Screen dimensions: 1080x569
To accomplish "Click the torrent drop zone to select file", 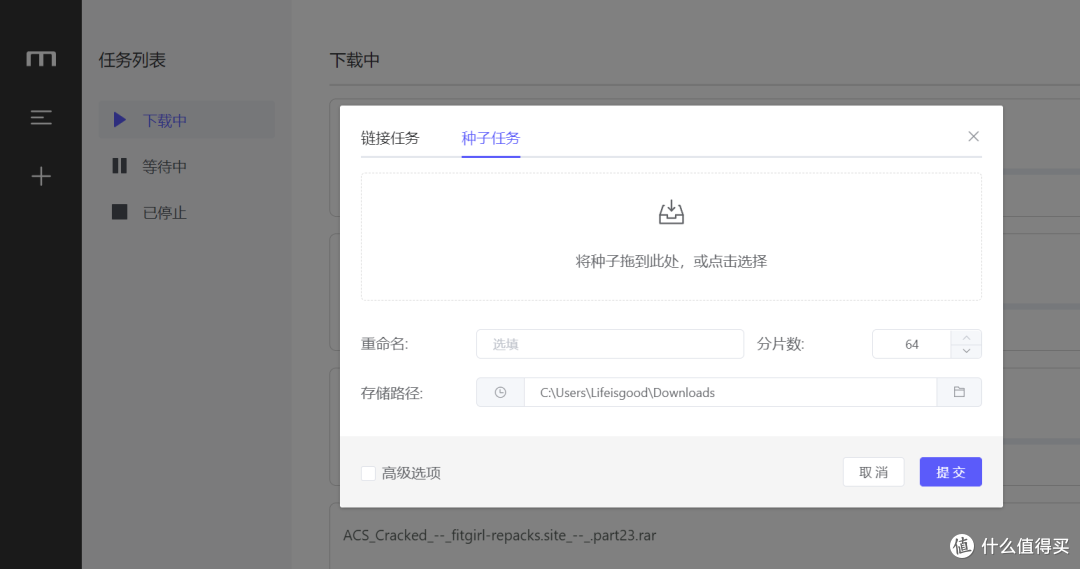I will (x=671, y=236).
